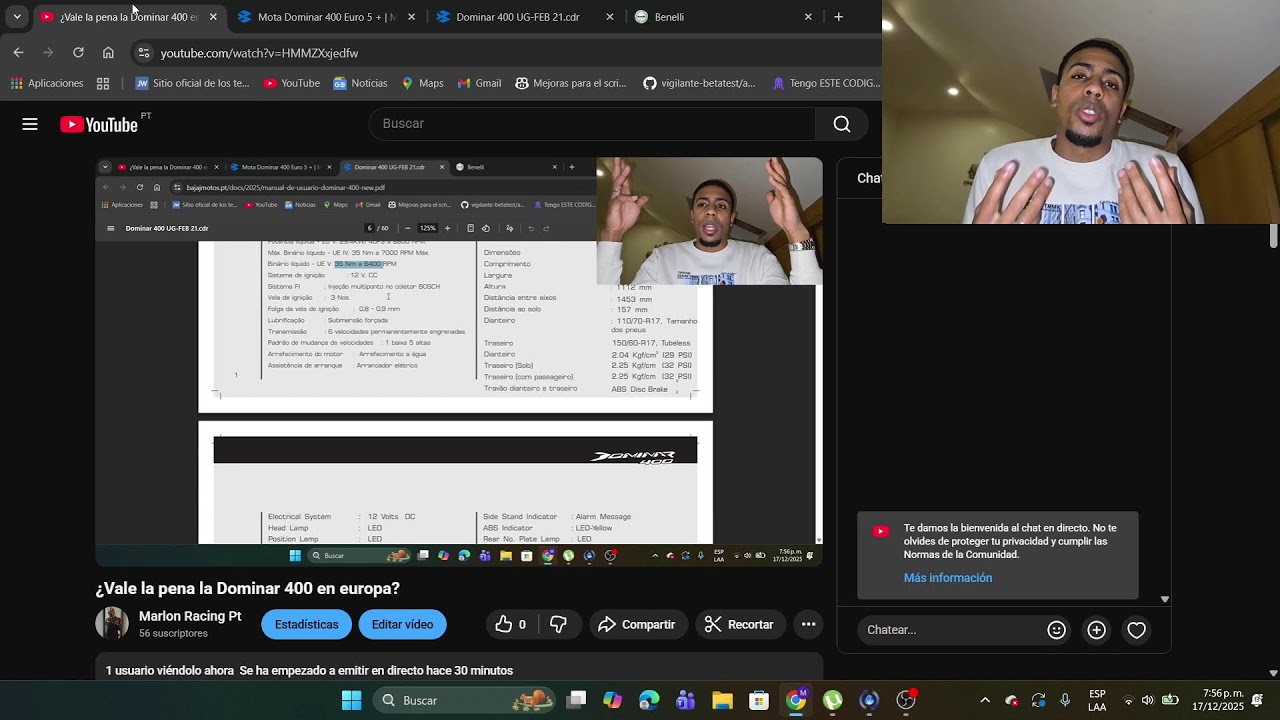Open the notification bell in taskbar
Viewport: 1280px width, 720px height.
tap(1258, 700)
